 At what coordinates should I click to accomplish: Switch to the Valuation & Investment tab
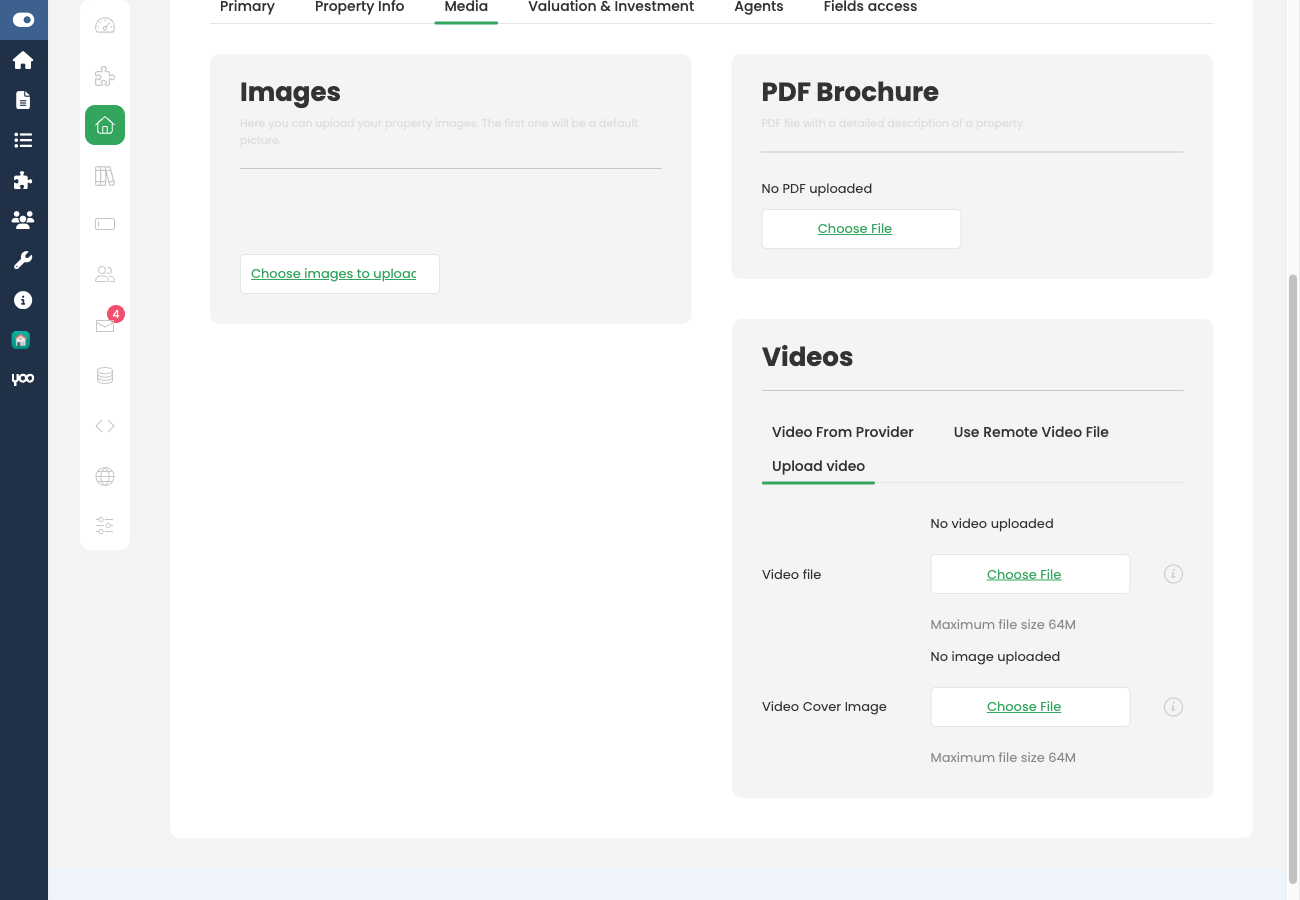tap(610, 7)
